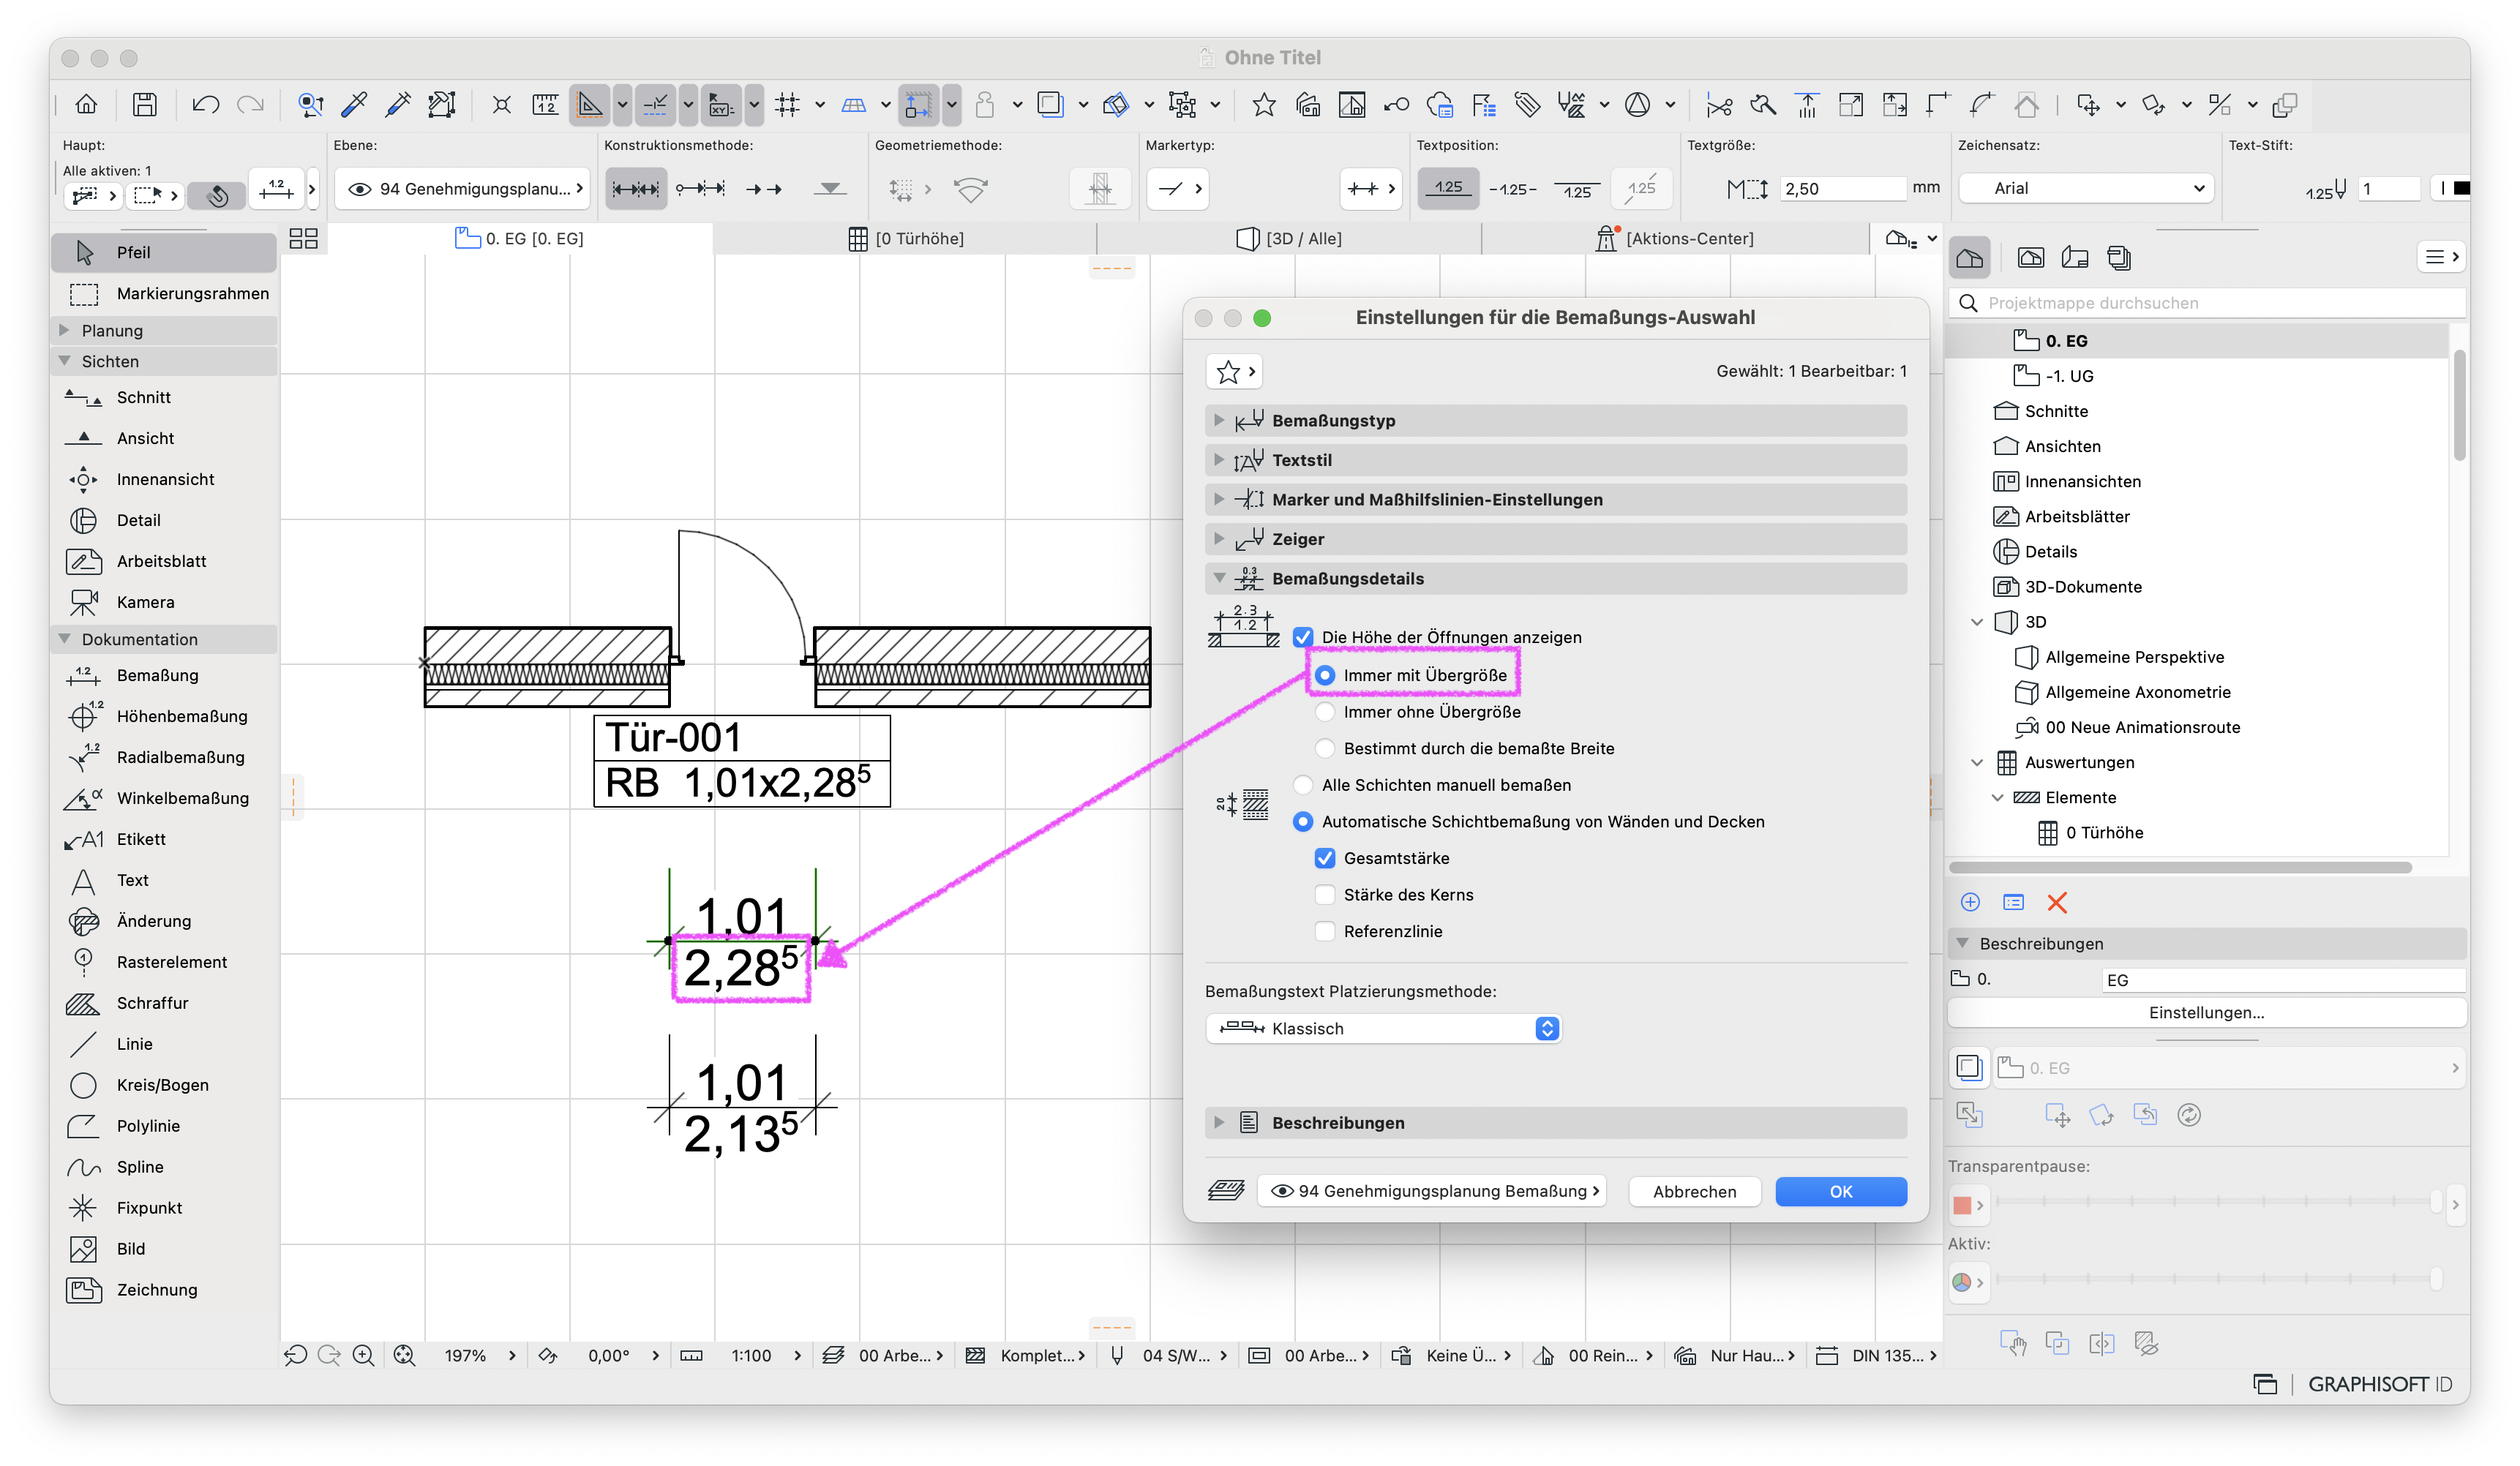This screenshot has width=2520, height=1466.
Task: Select the Etikett label tool
Action: click(x=163, y=839)
